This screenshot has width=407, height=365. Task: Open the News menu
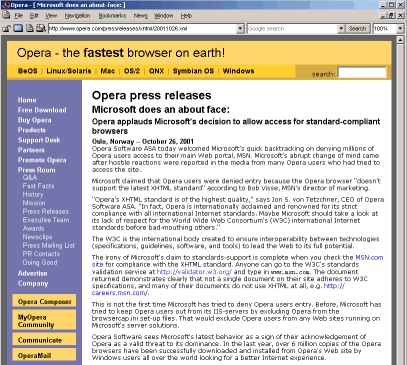click(140, 16)
